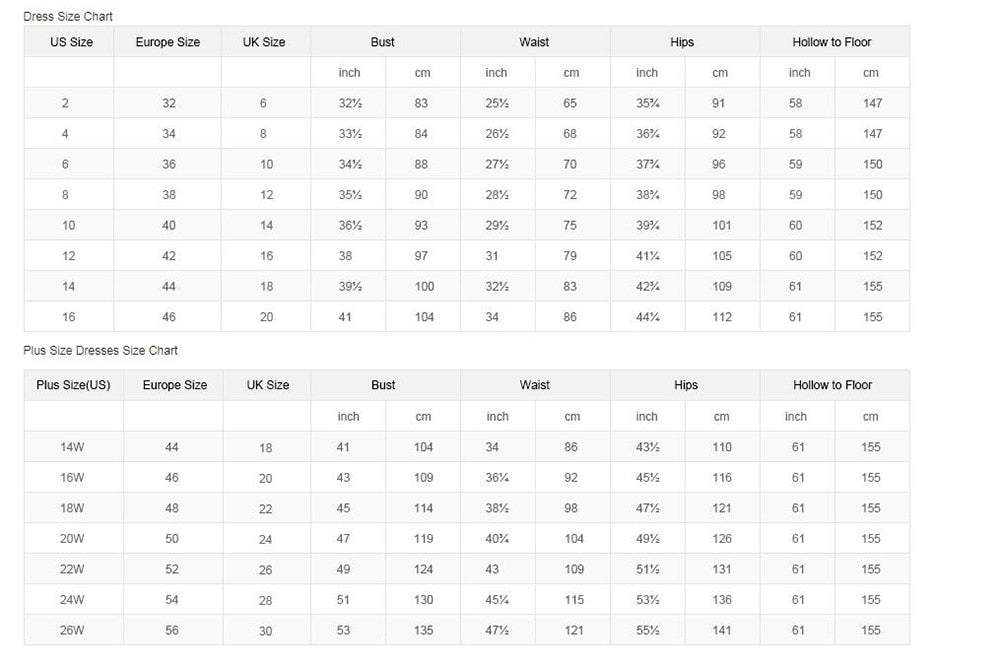This screenshot has height=668, width=1000.
Task: Click hips value 141 cm for size 26W
Action: (x=722, y=631)
